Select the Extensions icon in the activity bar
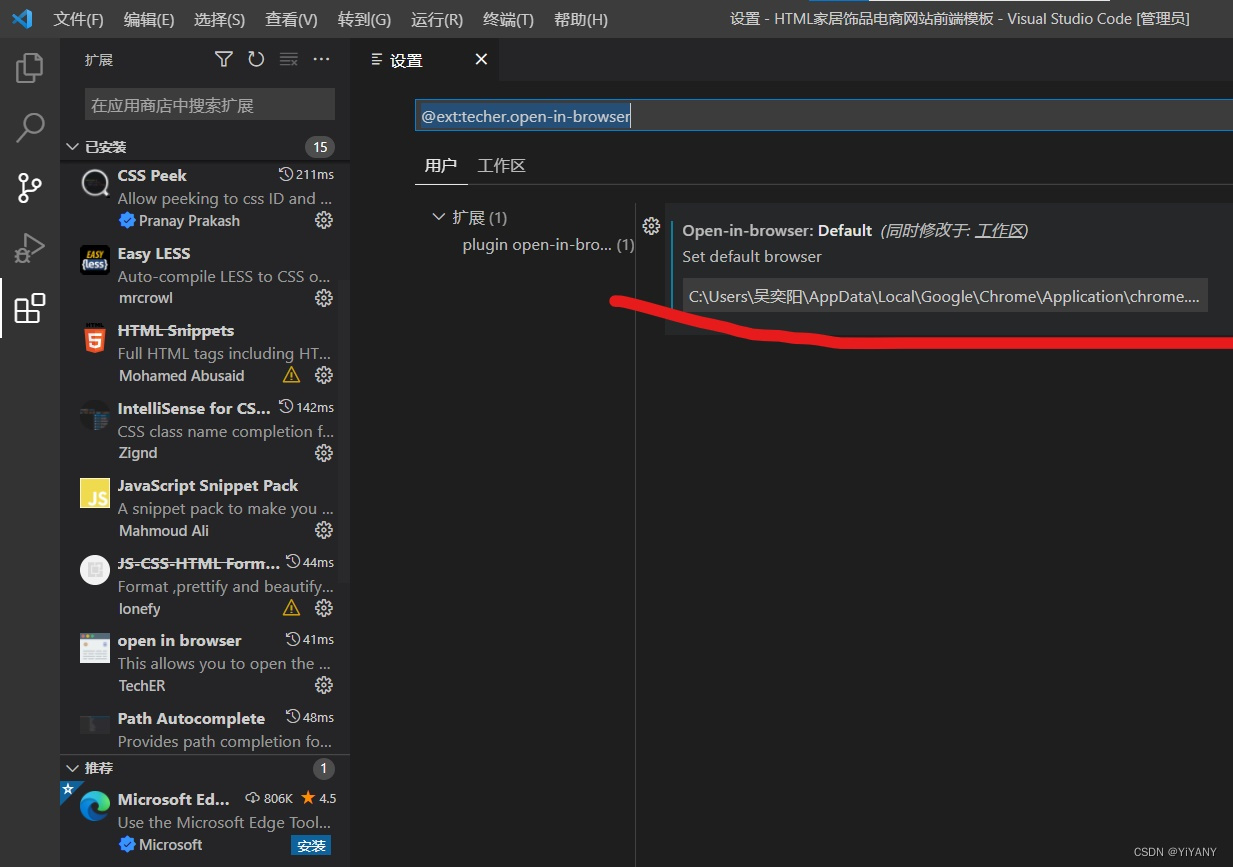Viewport: 1233px width, 867px height. pos(29,308)
